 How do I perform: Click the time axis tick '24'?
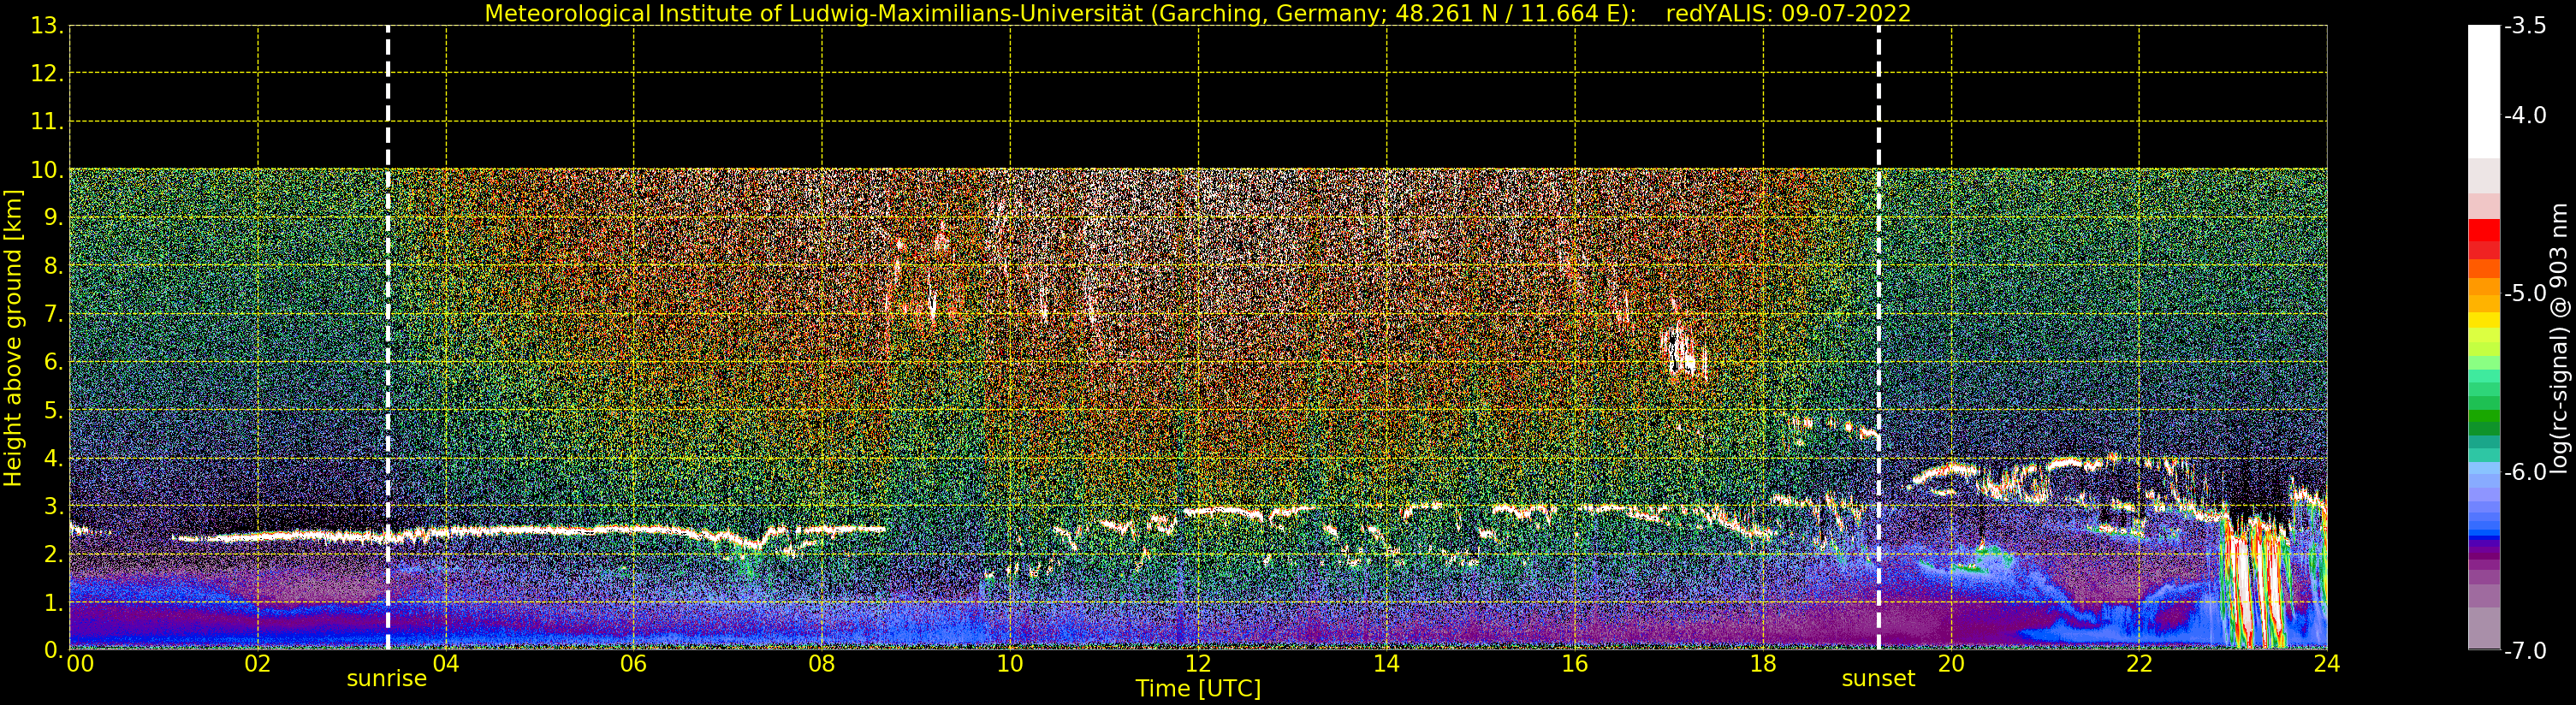click(x=2327, y=664)
